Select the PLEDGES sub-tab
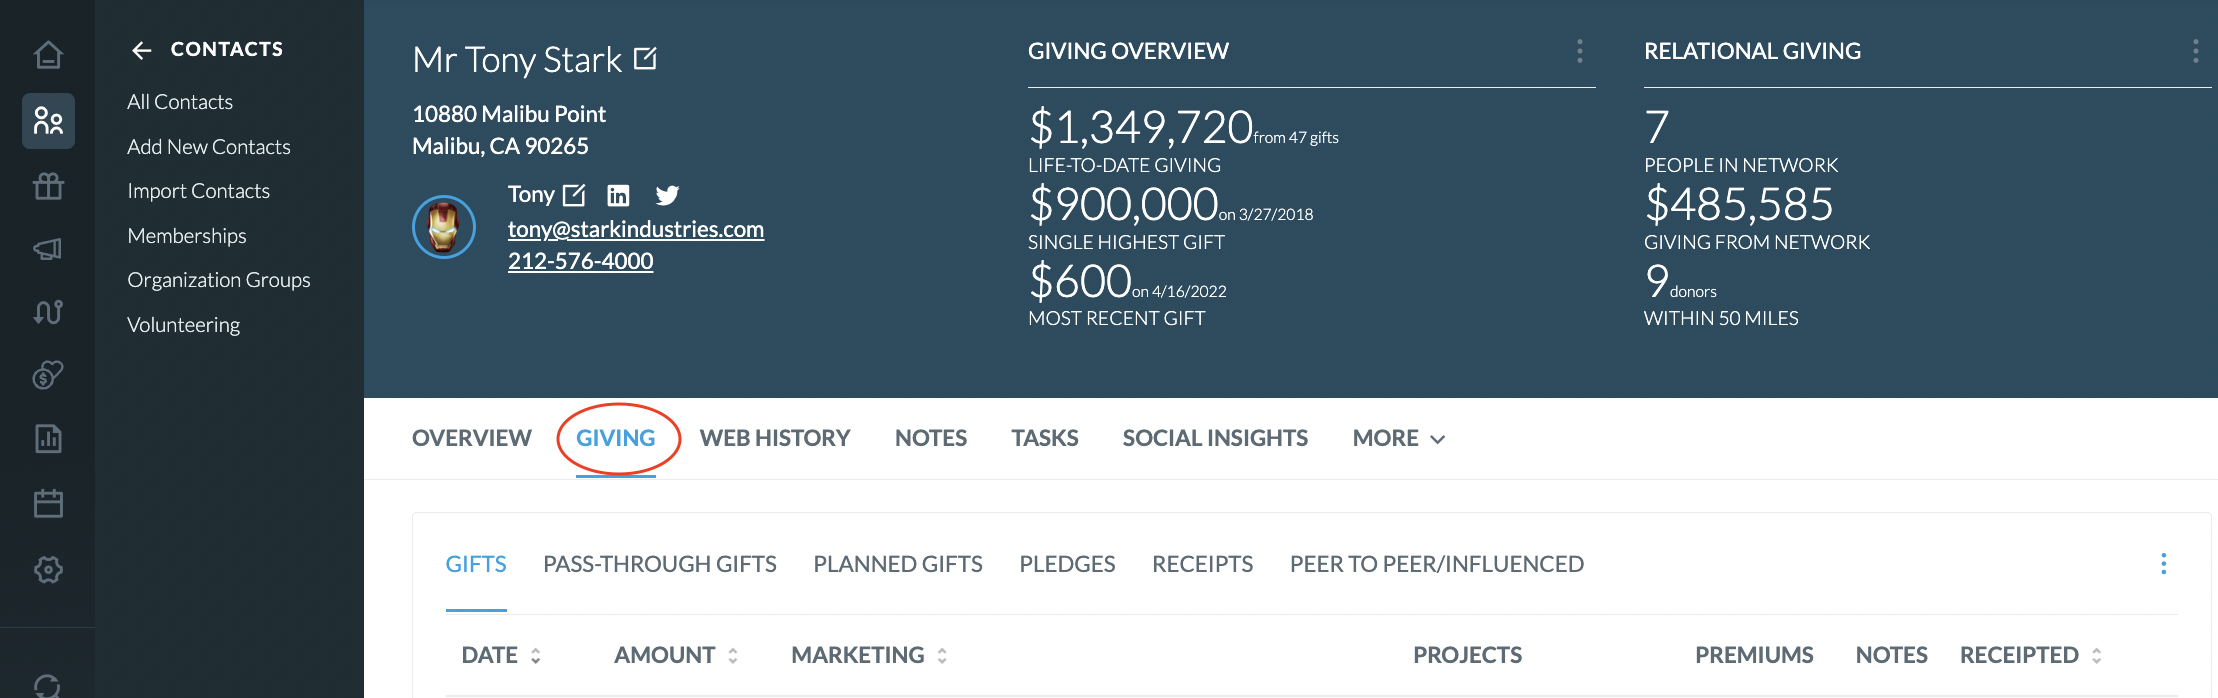 [x=1067, y=564]
